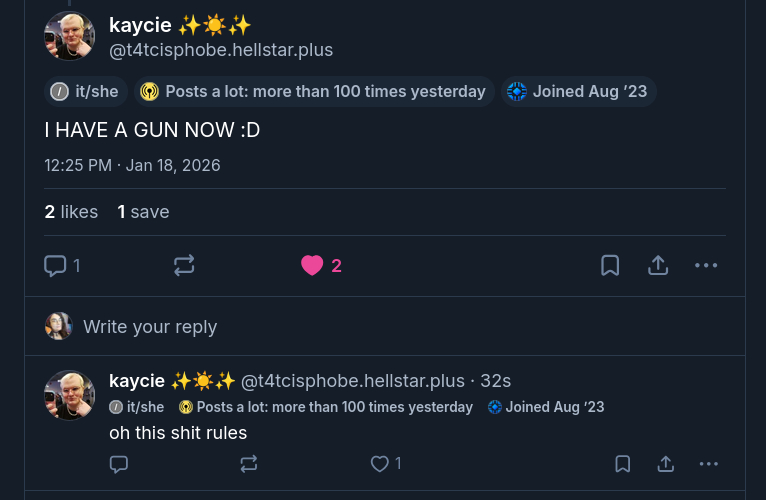Screen dimensions: 766x500
Task: Share the "oh this shit rules" reply
Action: click(x=665, y=464)
